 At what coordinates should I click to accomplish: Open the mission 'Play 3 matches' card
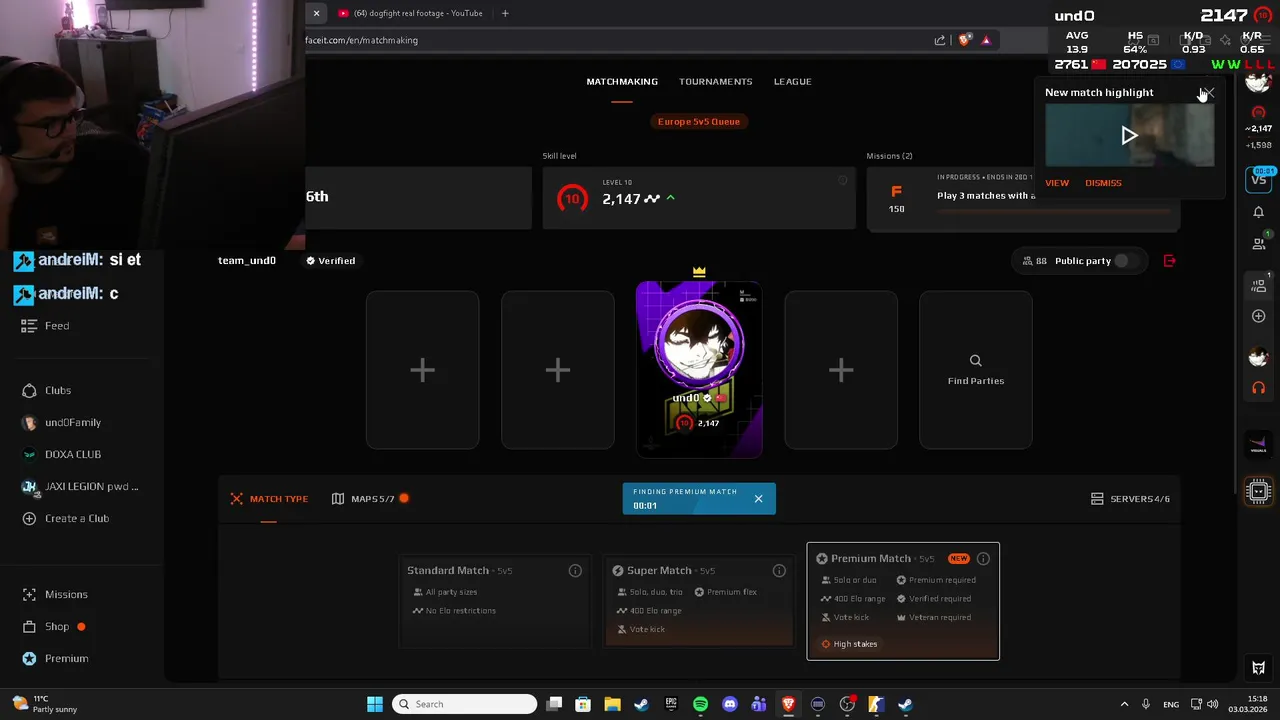[x=1023, y=198]
